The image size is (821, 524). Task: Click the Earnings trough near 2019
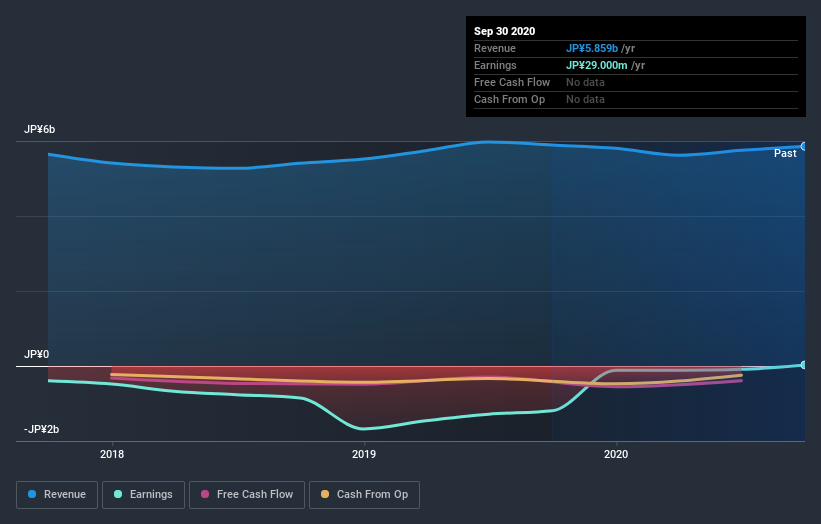pos(362,429)
